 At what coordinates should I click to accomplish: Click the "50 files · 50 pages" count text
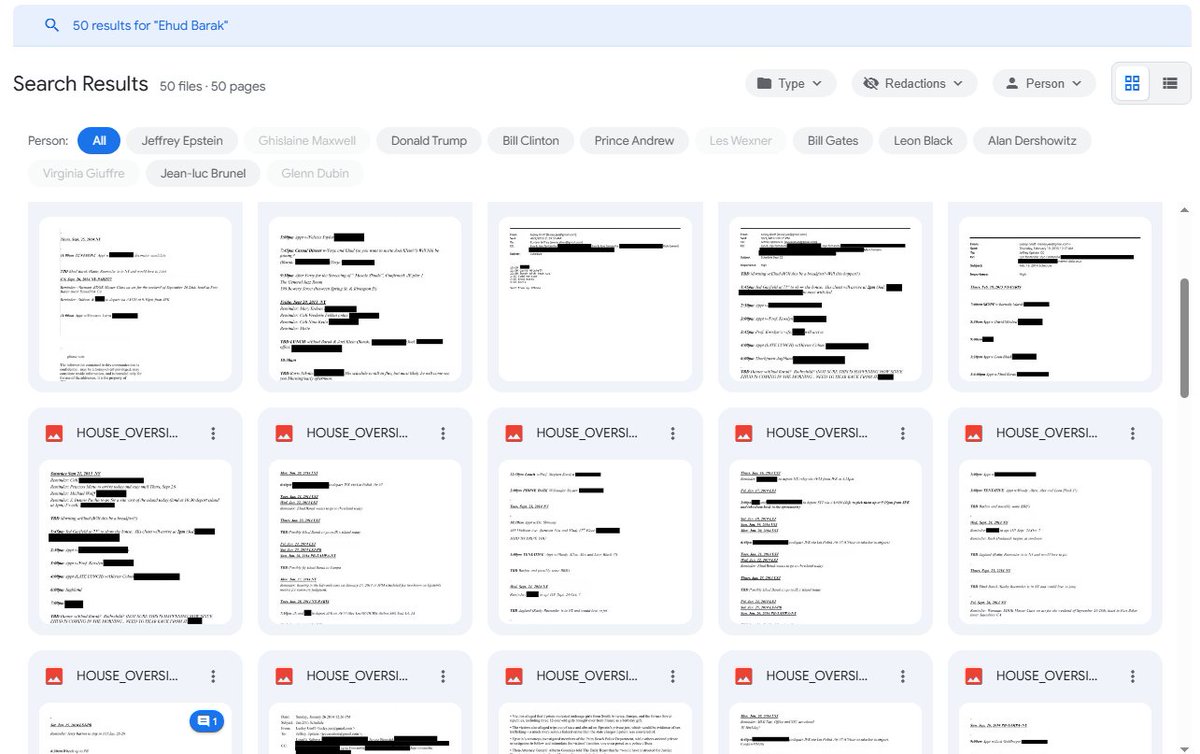[x=212, y=86]
